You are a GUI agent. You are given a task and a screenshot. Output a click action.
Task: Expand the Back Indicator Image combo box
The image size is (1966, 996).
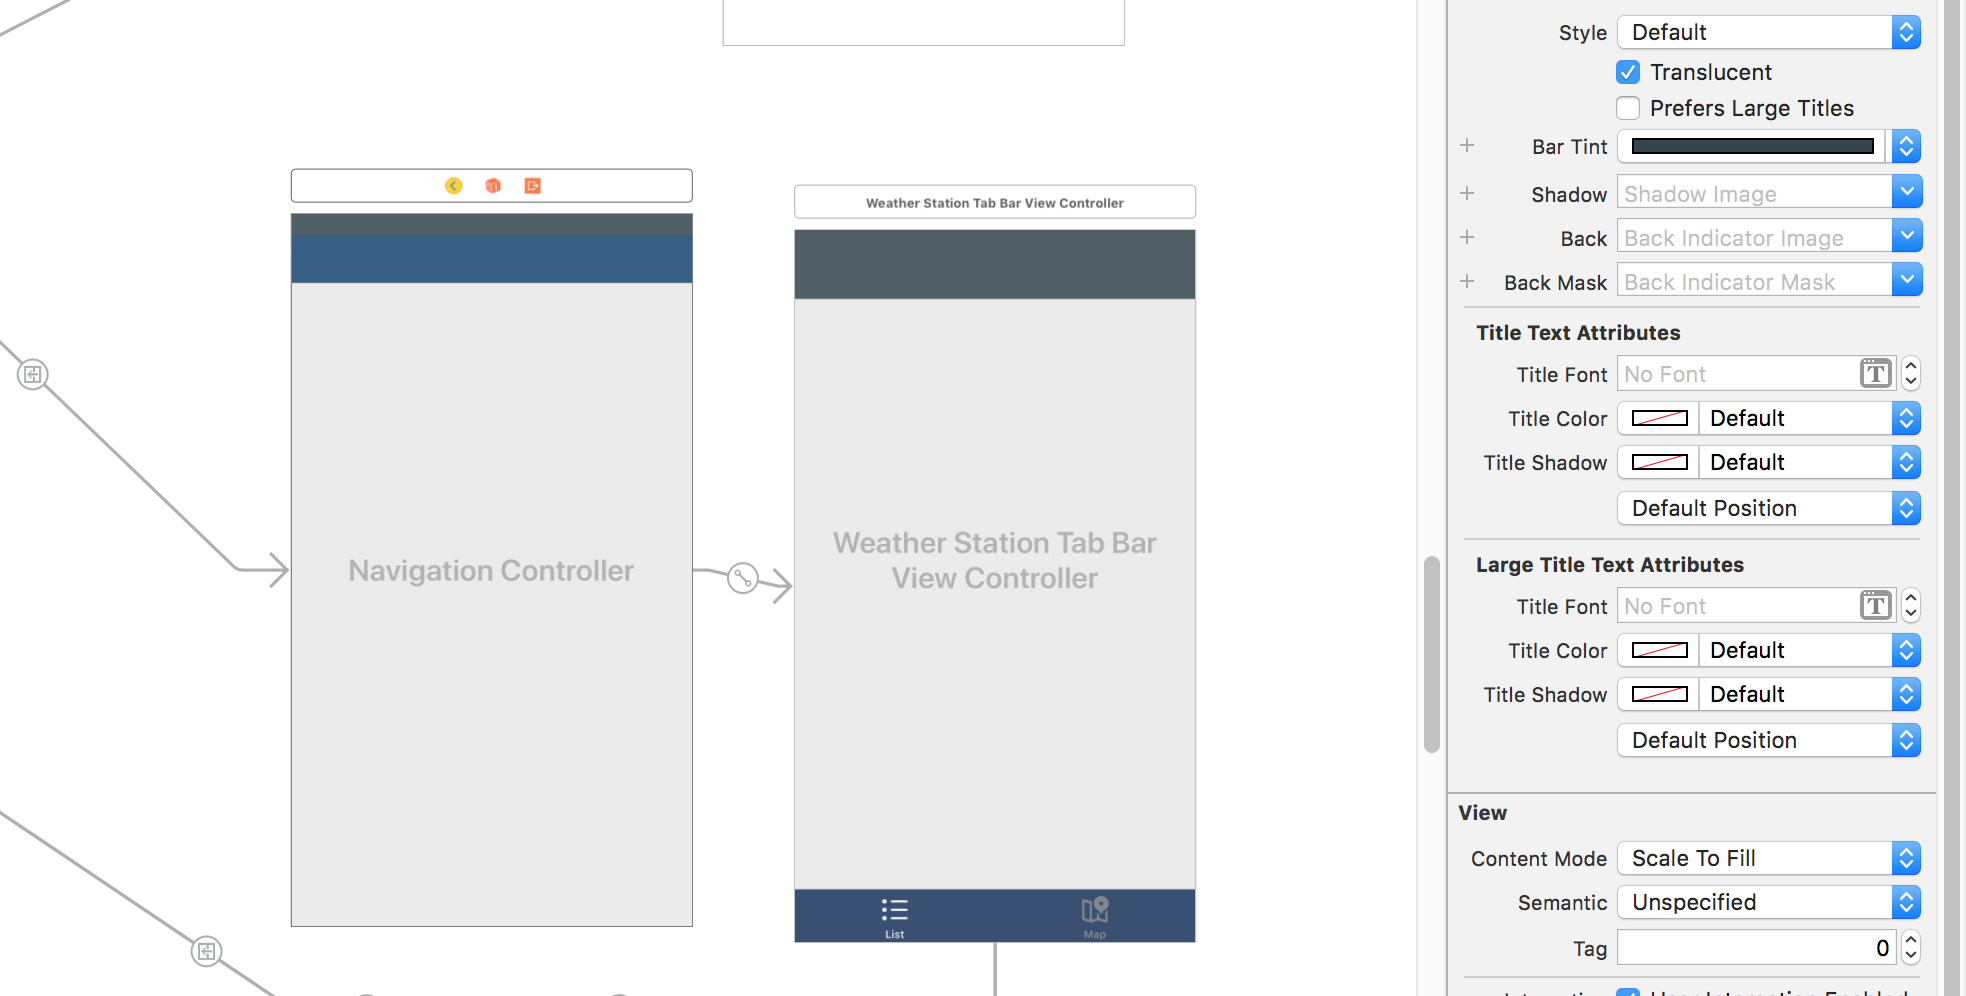pyautogui.click(x=1906, y=236)
